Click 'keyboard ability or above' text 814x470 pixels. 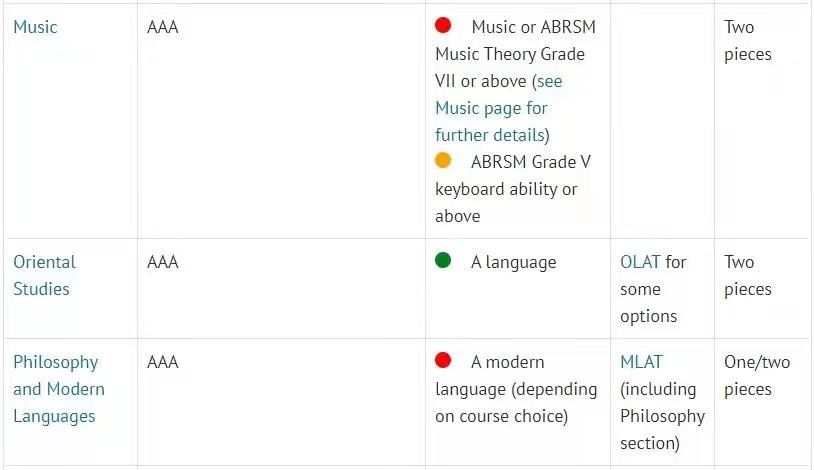[506, 203]
